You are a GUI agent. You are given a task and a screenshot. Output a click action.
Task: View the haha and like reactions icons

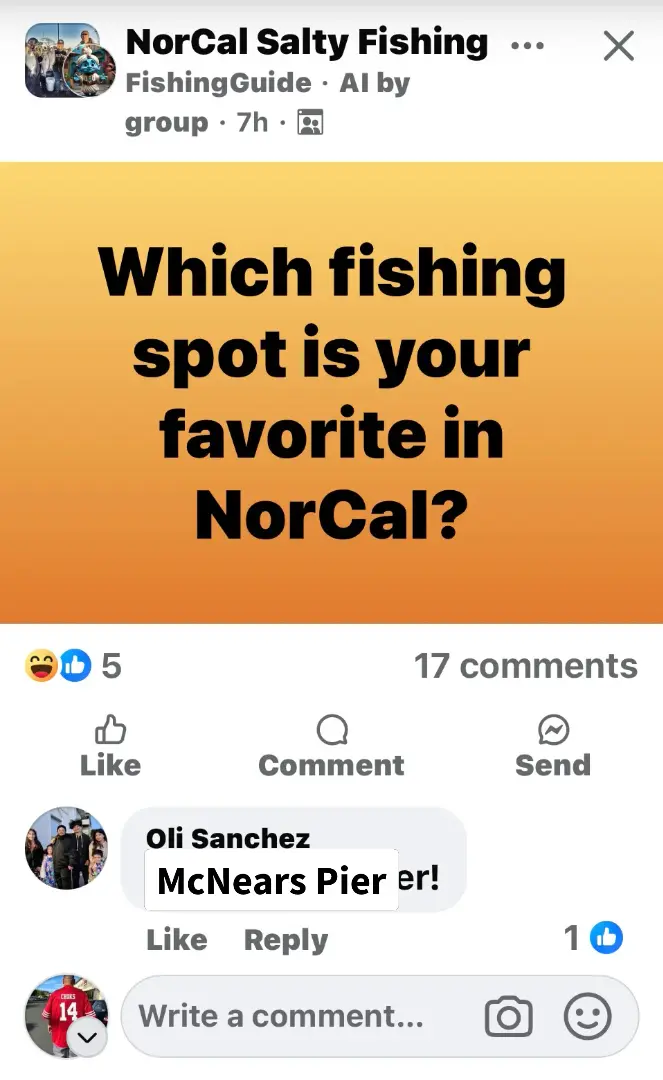click(x=57, y=665)
